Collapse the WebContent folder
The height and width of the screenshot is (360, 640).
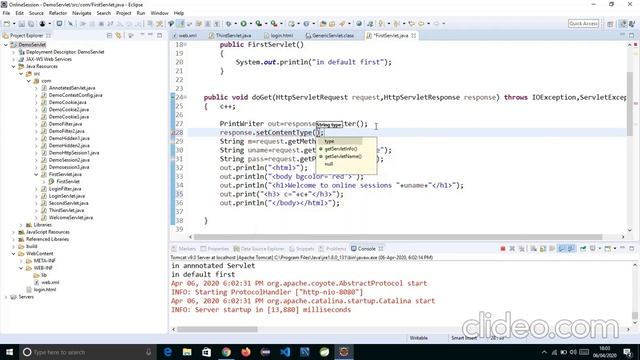tap(13, 253)
